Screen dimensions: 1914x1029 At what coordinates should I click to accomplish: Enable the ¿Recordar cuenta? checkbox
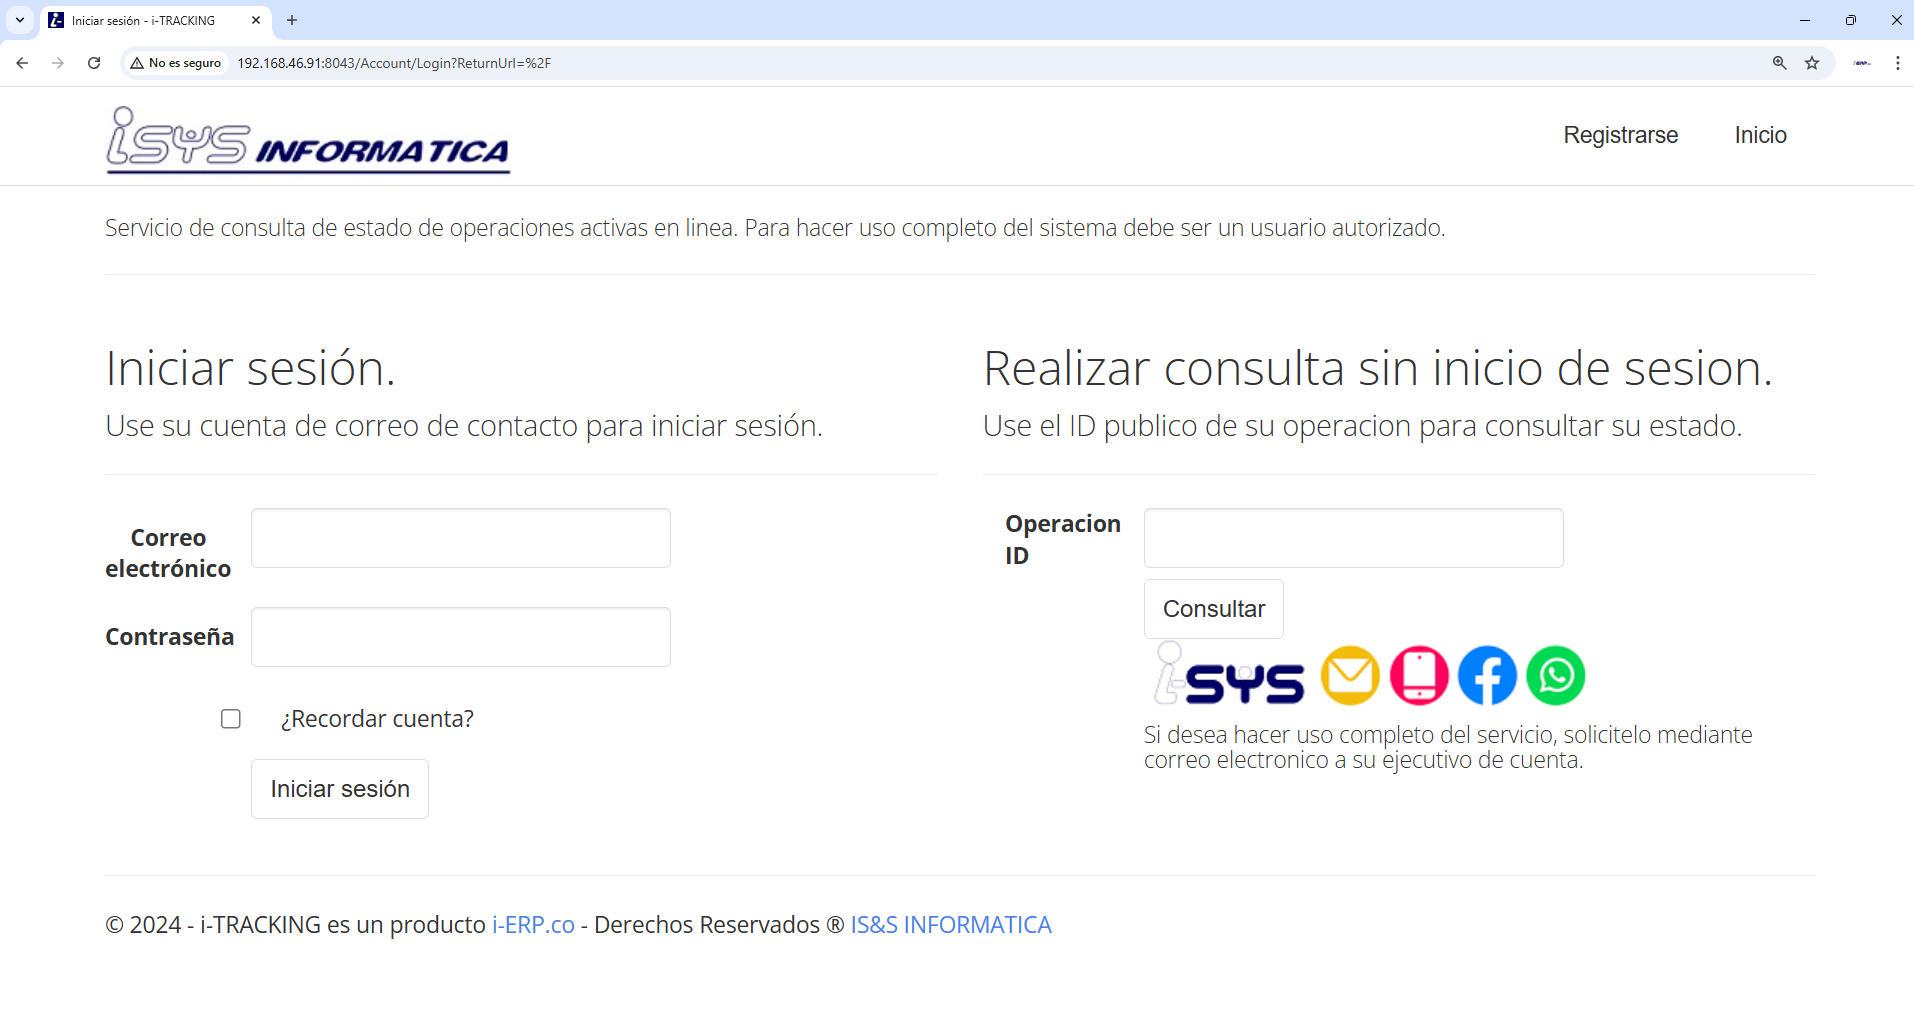pyautogui.click(x=231, y=719)
